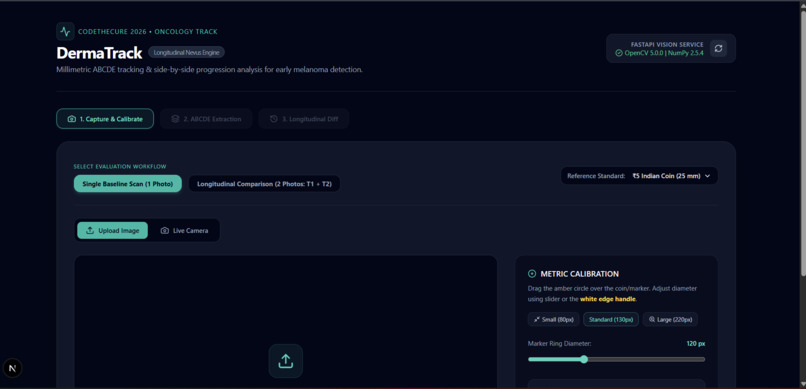Click the refresh icon in FastAPI Vision Service

719,48
